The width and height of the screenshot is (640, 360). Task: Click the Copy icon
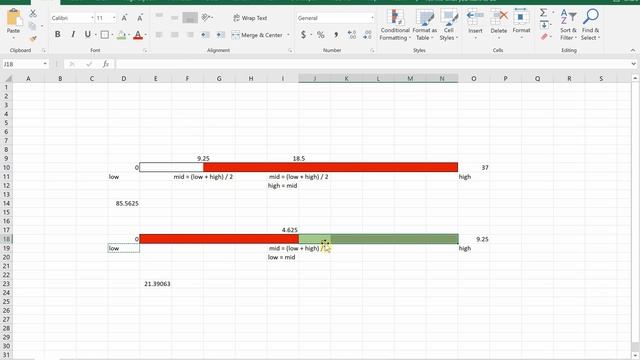coord(32,26)
